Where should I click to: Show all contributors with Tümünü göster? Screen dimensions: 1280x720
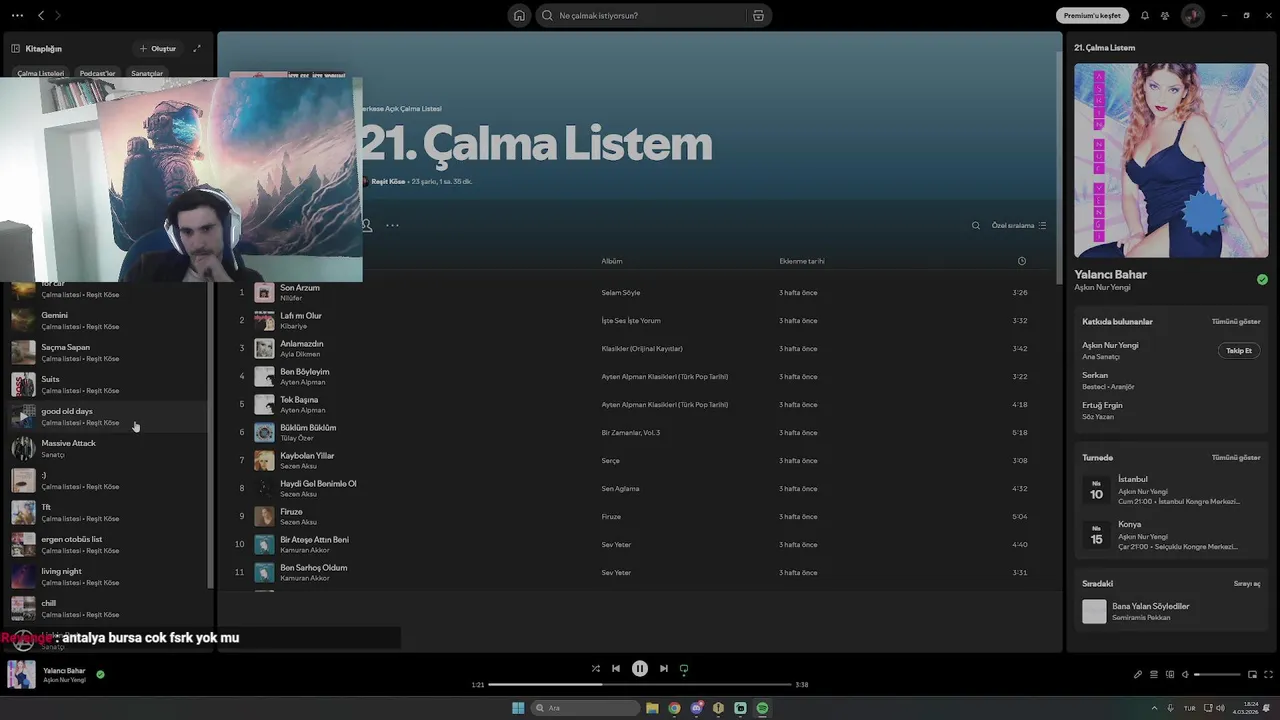pyautogui.click(x=1236, y=321)
